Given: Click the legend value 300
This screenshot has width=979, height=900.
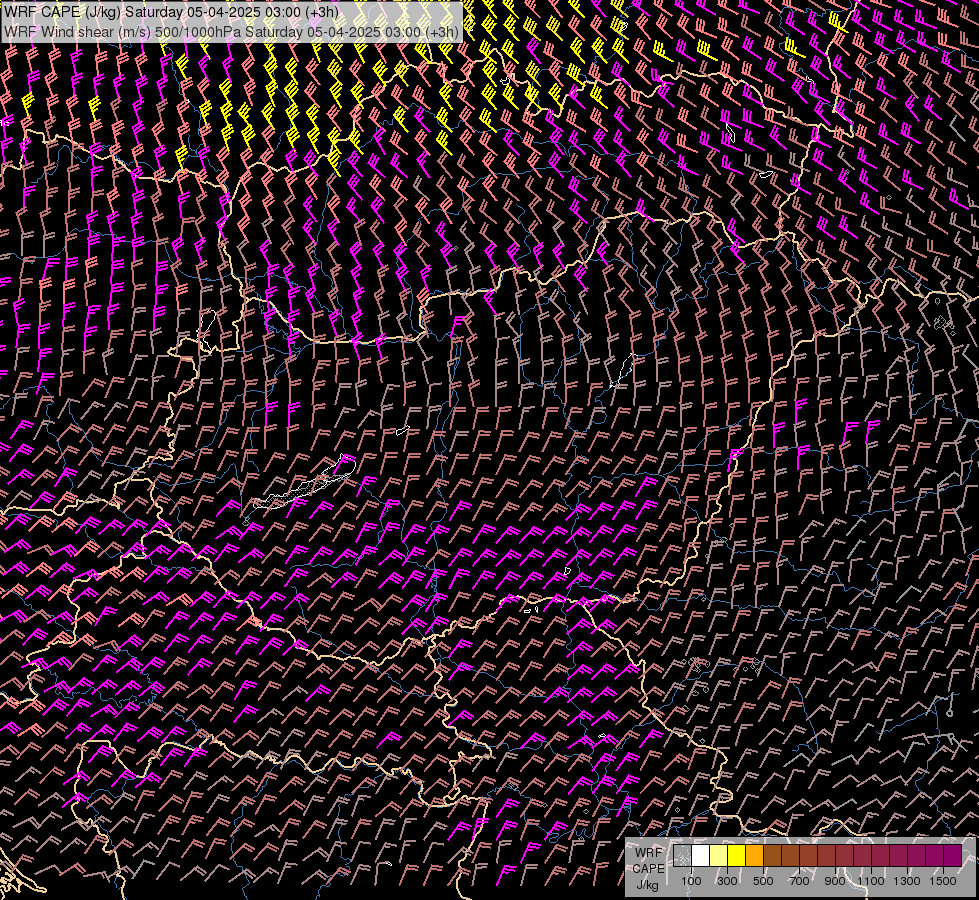Looking at the screenshot, I should [x=727, y=881].
